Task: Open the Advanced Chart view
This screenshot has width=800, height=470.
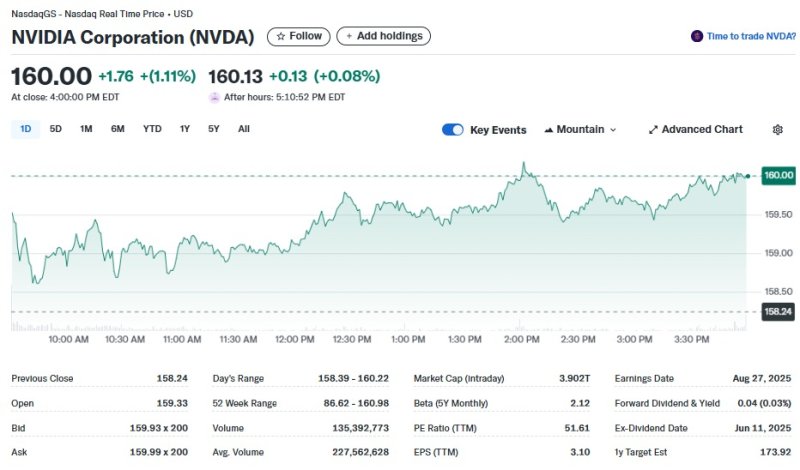Action: coord(695,130)
